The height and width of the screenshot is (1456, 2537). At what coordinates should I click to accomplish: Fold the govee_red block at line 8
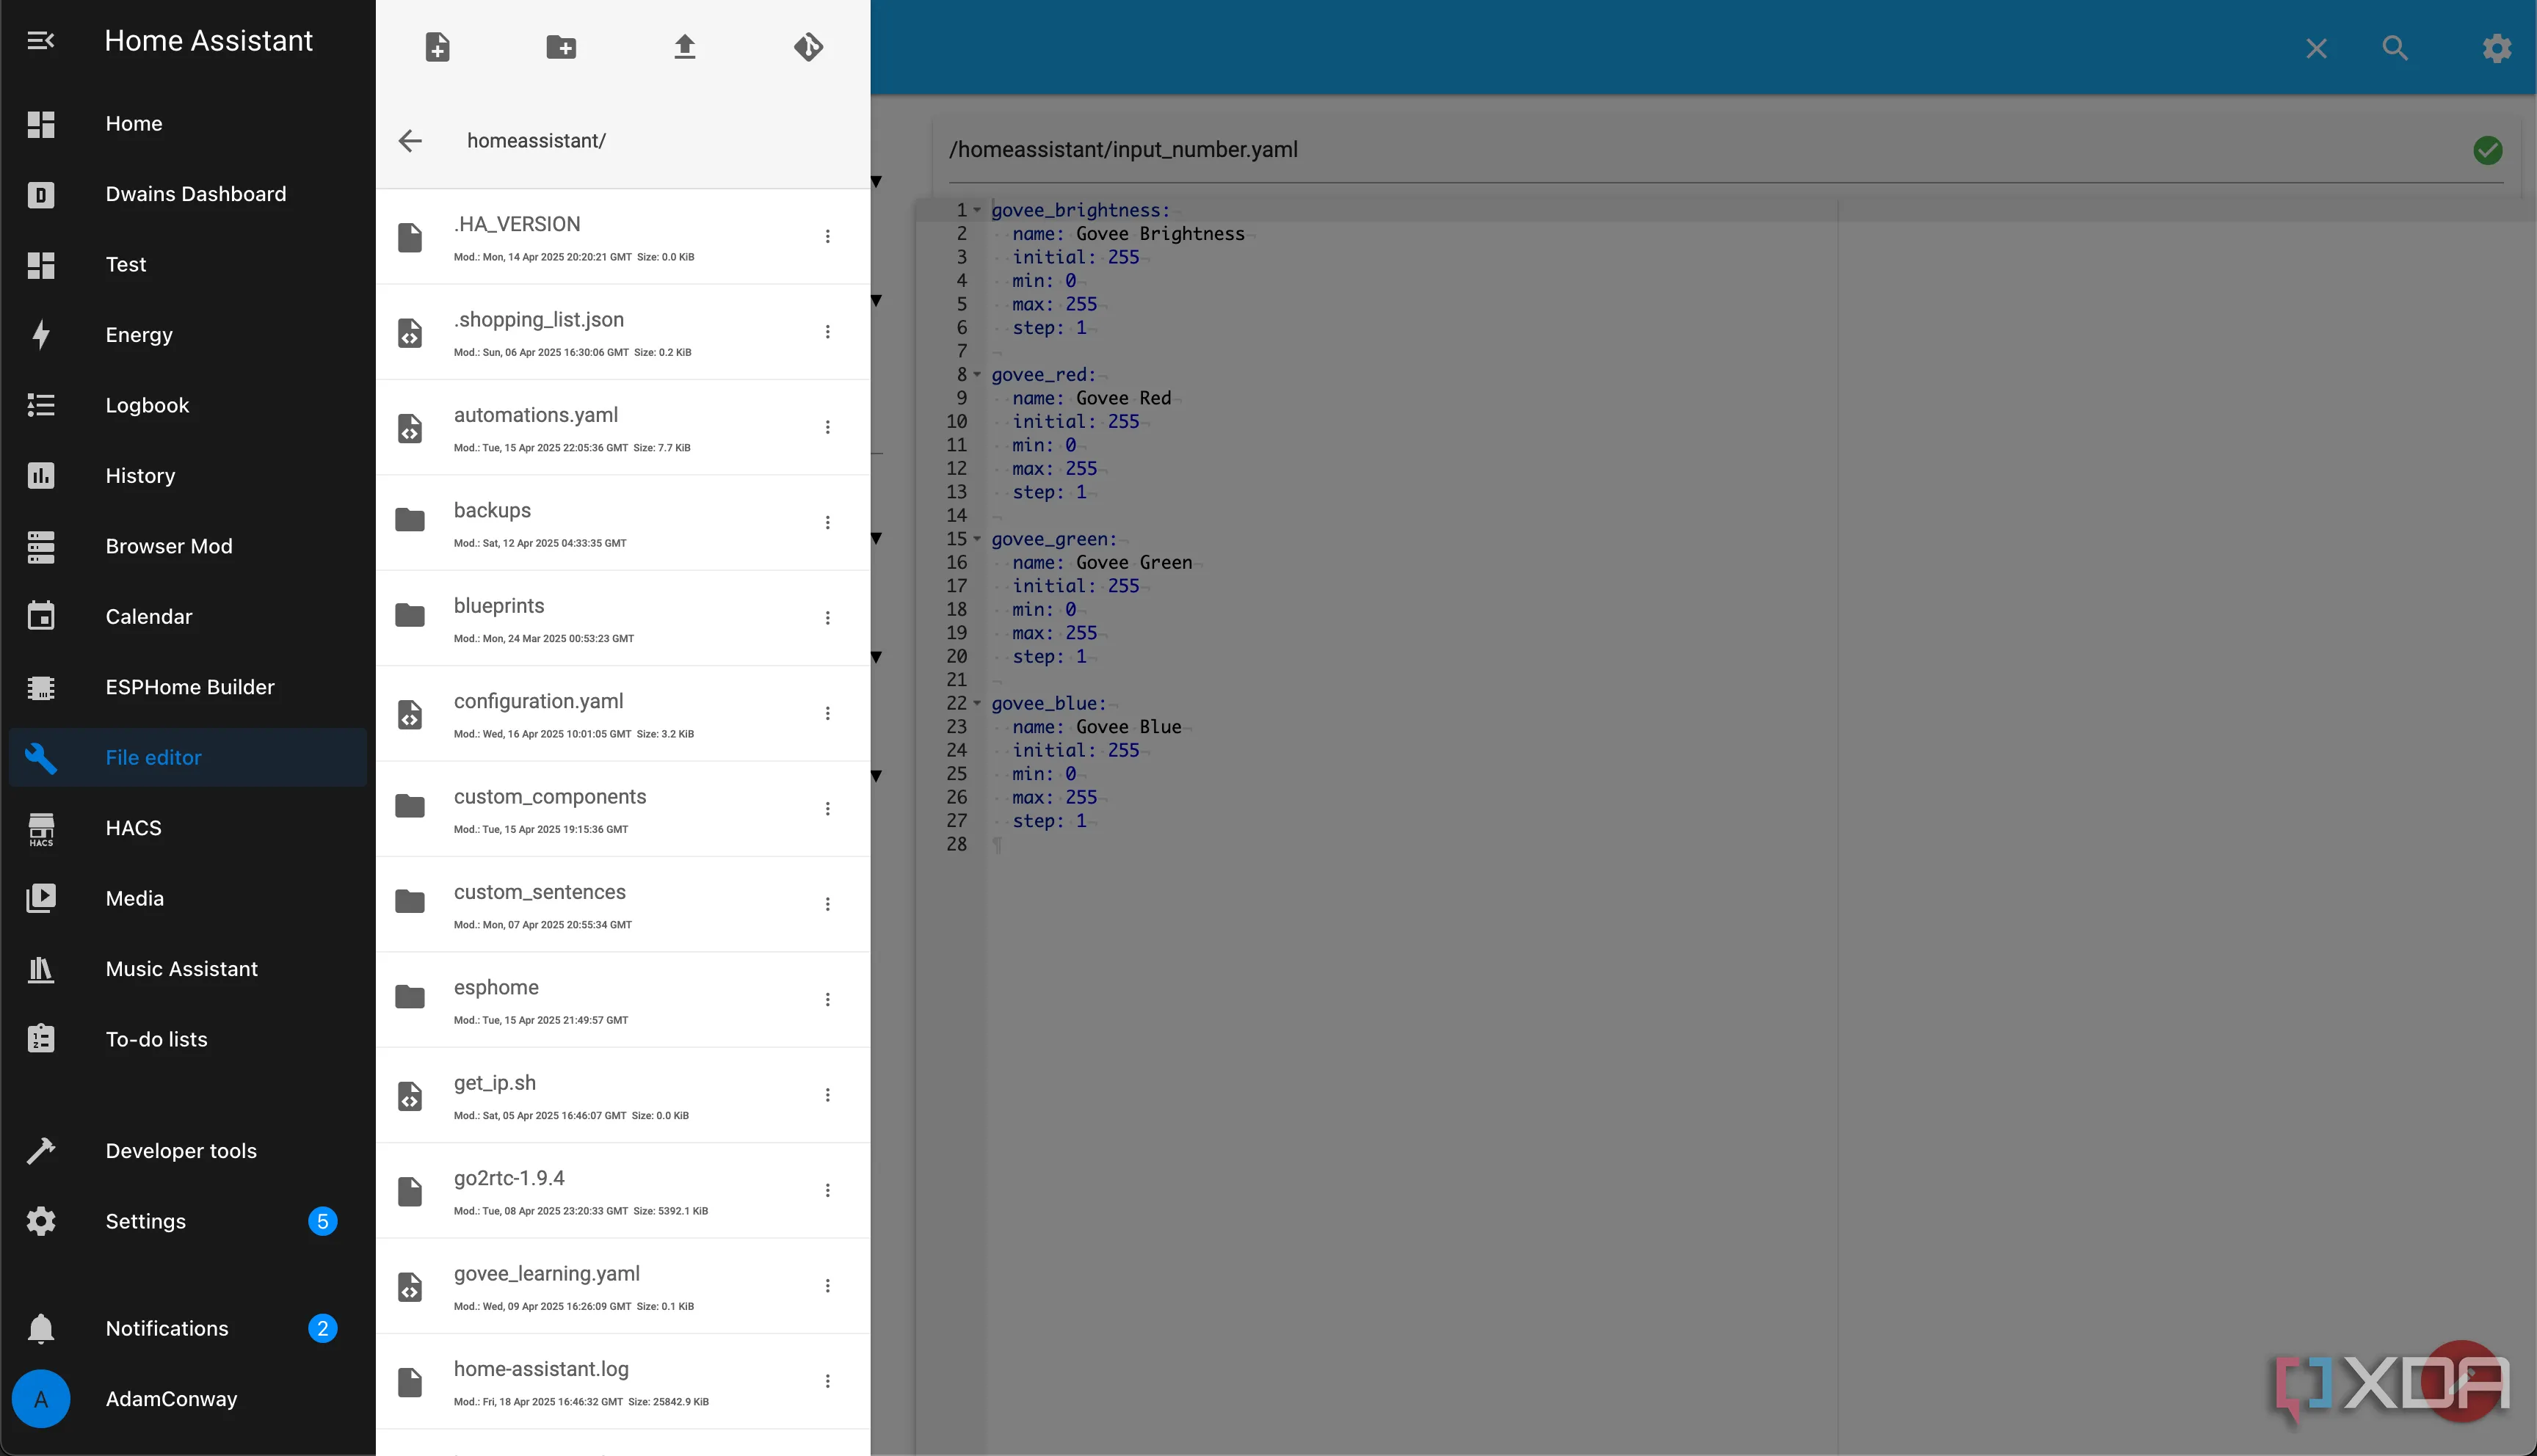coord(977,375)
